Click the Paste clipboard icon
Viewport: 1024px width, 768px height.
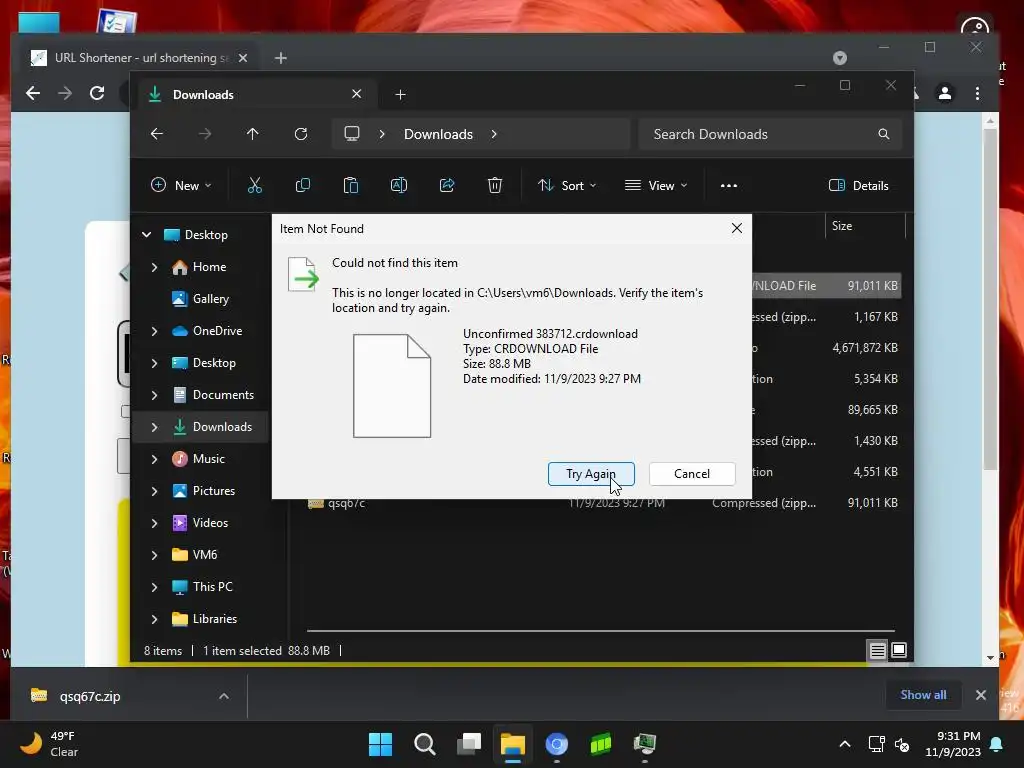351,185
